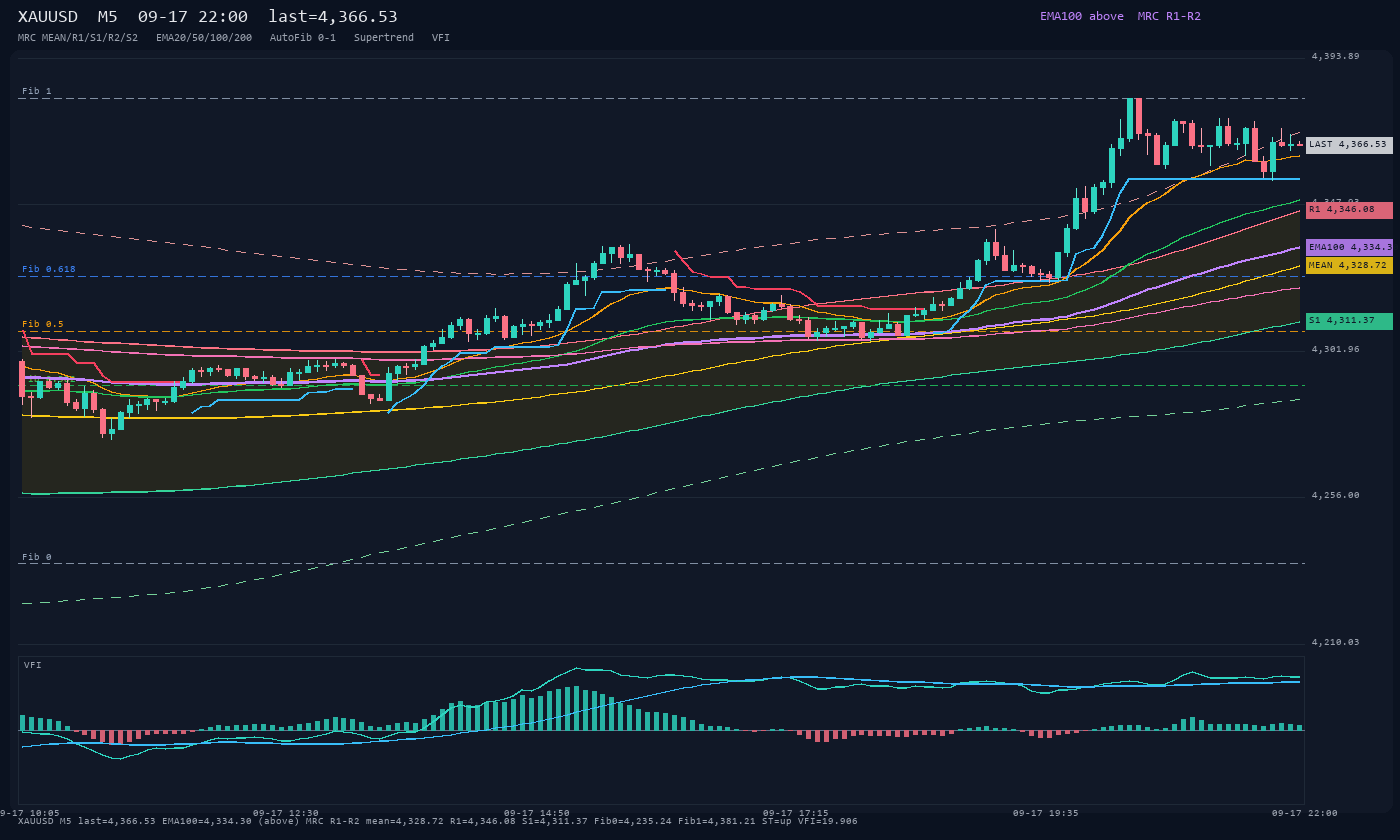Image resolution: width=1400 pixels, height=840 pixels.
Task: Click the bottom status line summary text
Action: [x=438, y=821]
